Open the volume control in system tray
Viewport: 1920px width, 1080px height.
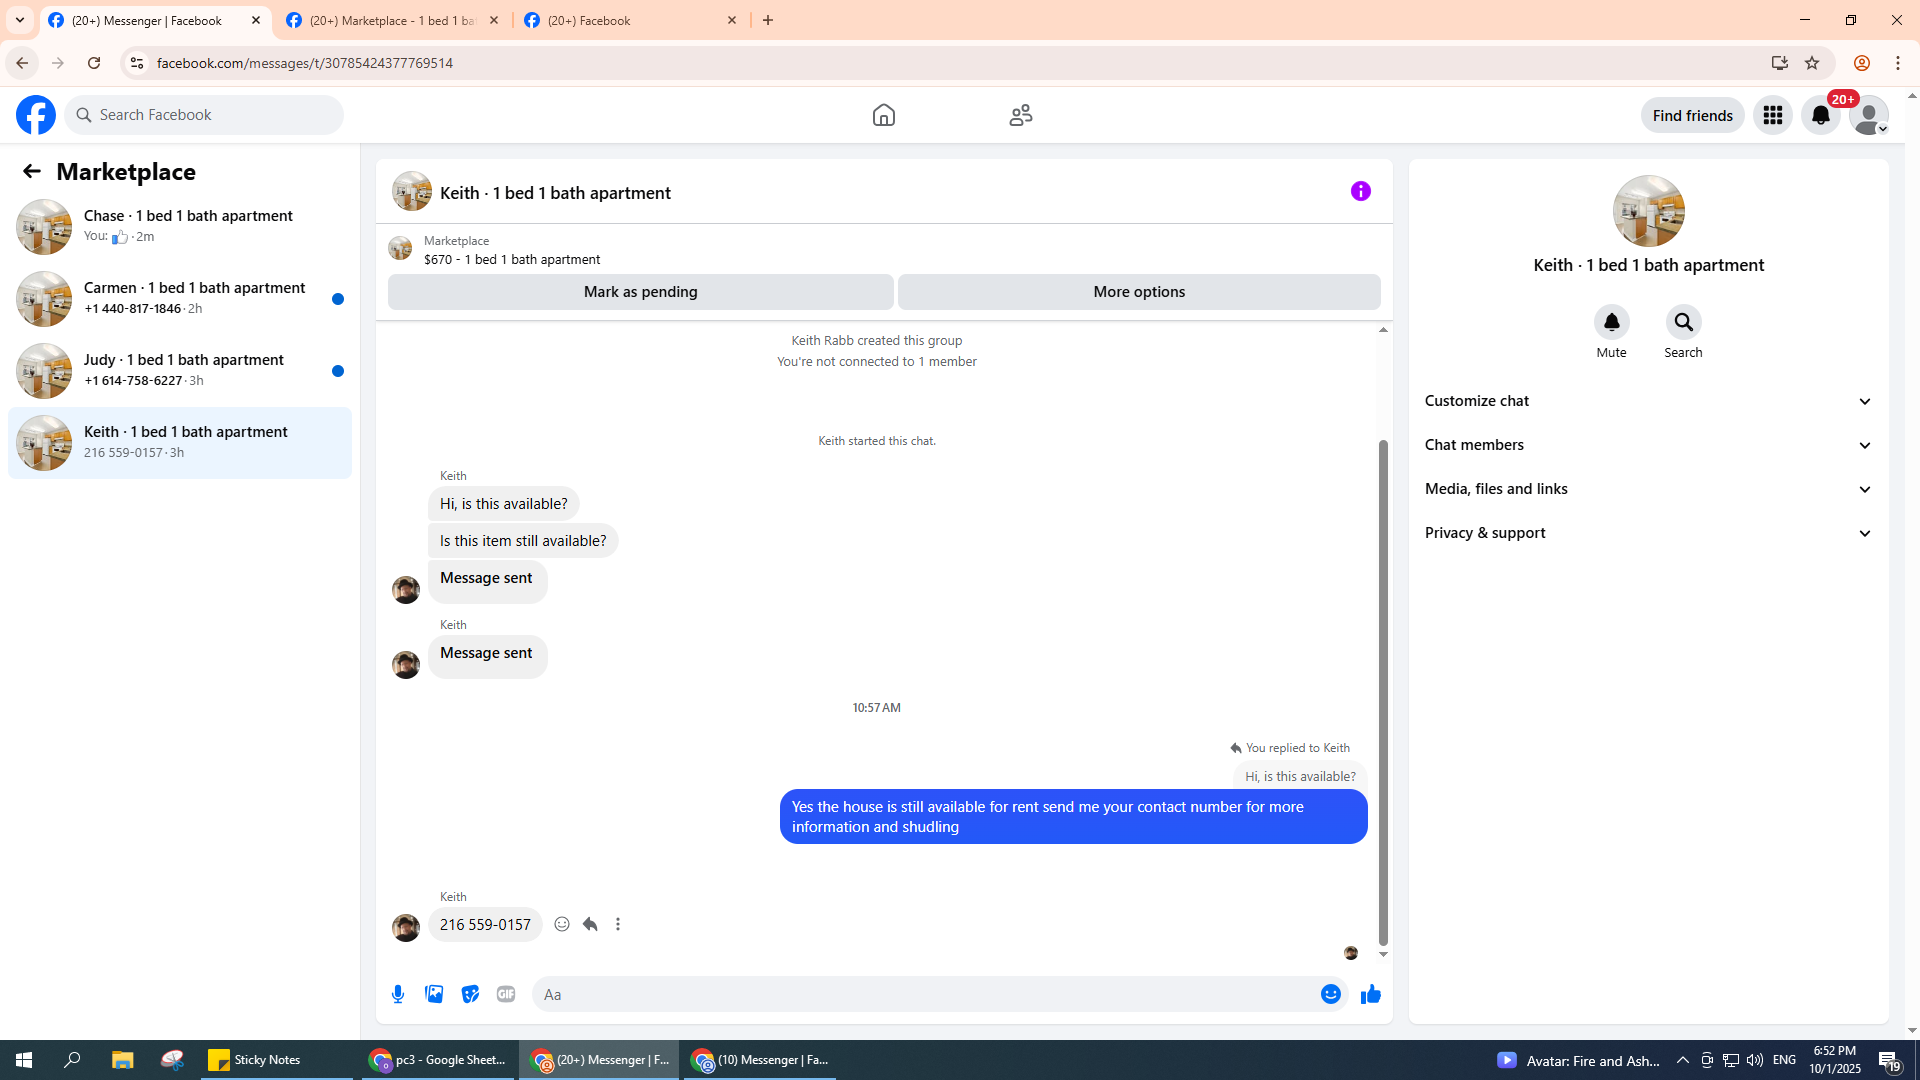(x=1755, y=1060)
